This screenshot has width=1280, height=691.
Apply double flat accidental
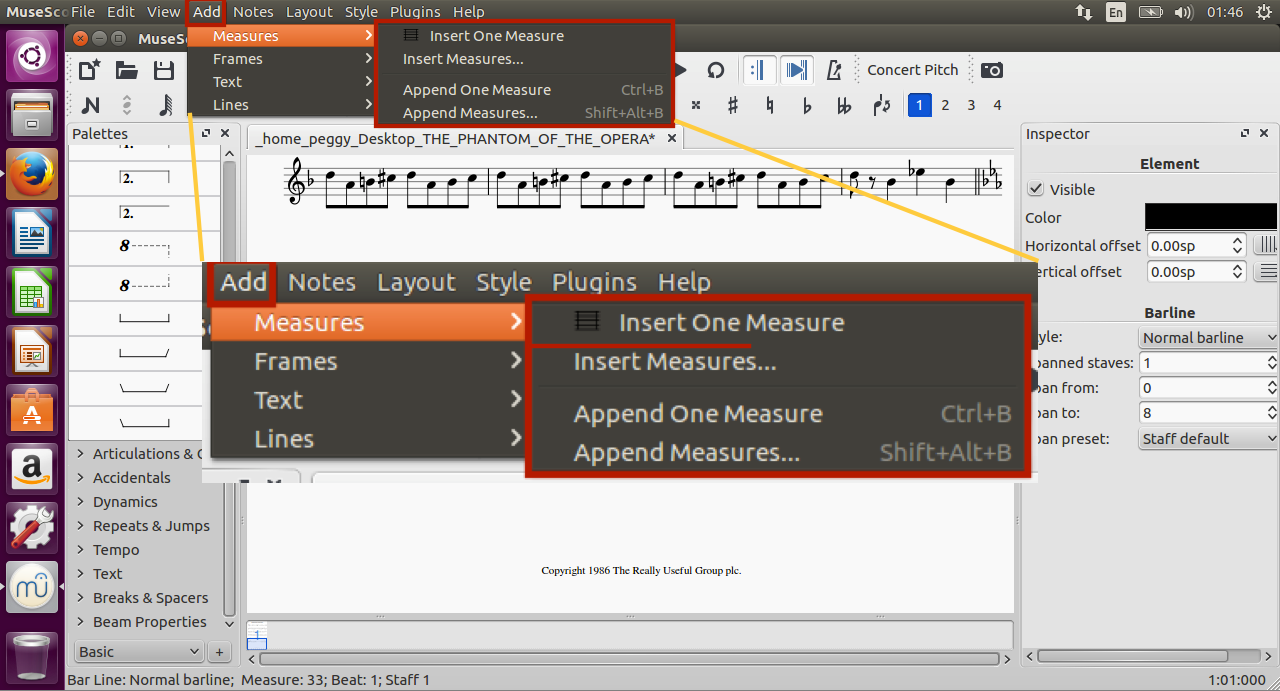844,105
